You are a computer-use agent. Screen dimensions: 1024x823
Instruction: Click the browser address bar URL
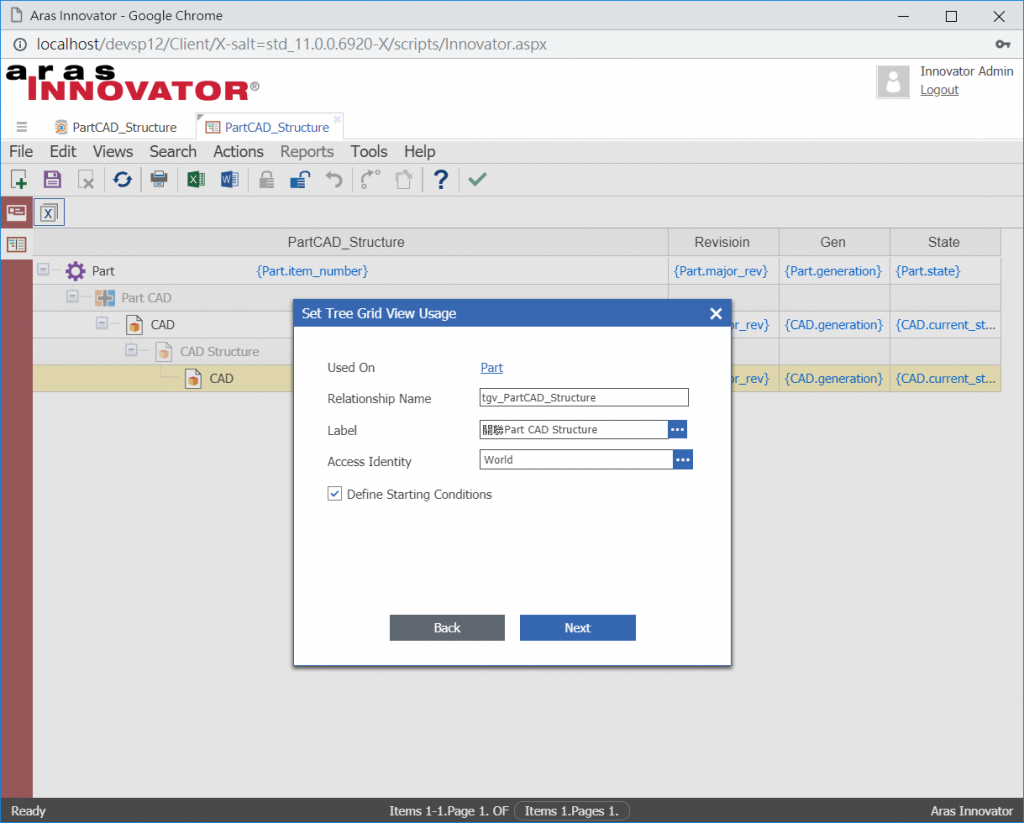[292, 44]
